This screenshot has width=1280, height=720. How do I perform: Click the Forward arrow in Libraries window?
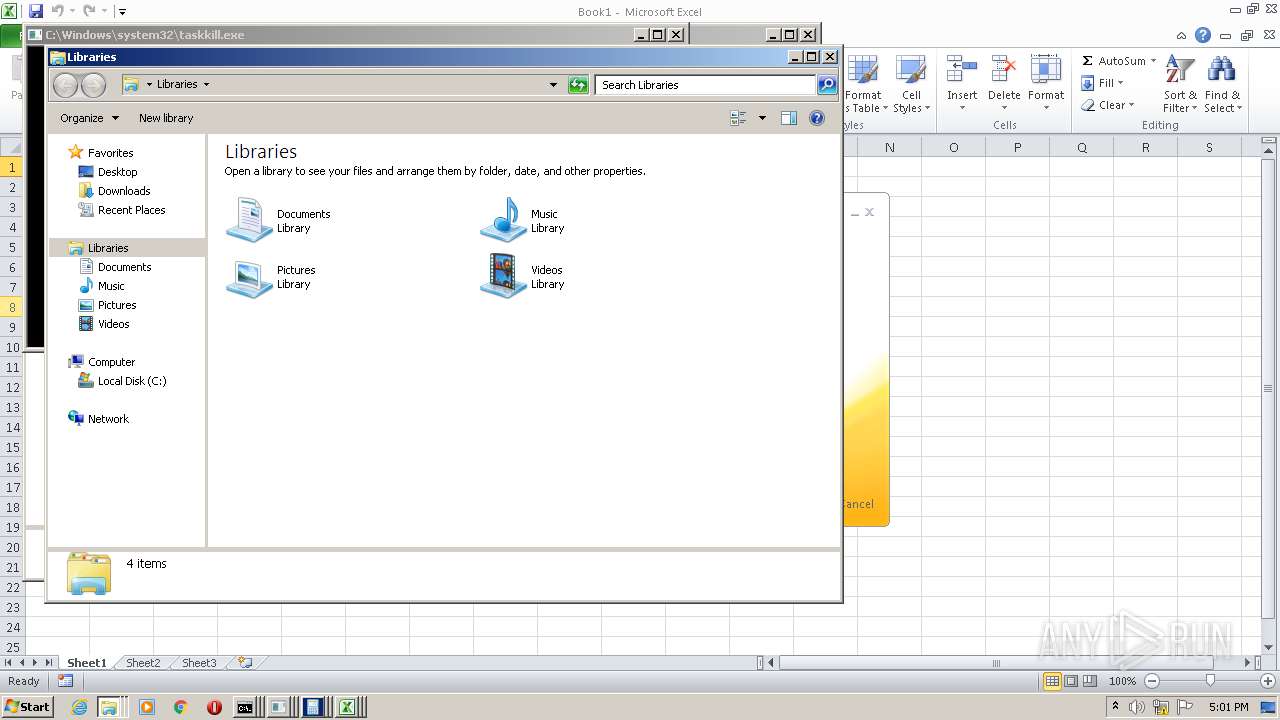point(93,85)
